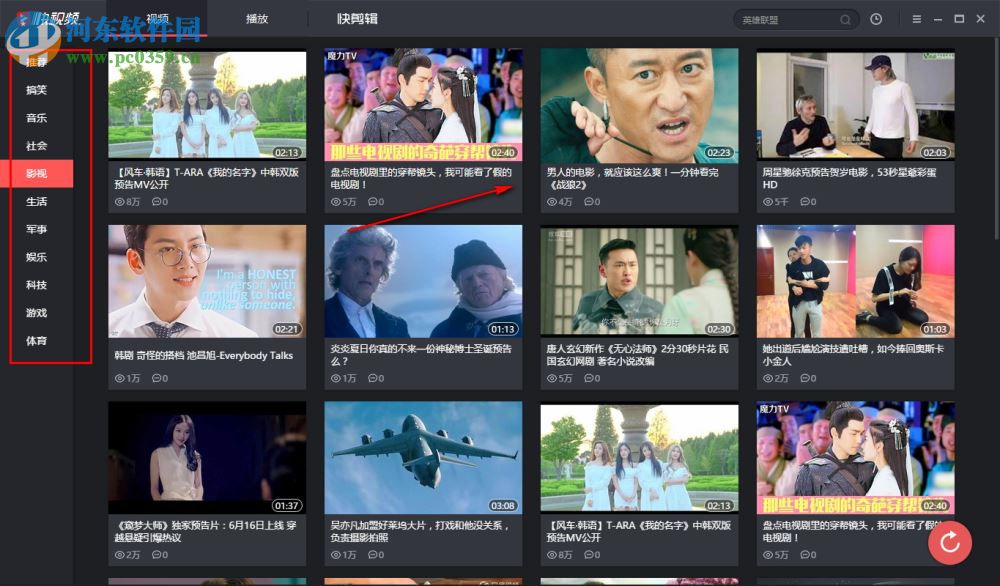
Task: Click the circular refresh button at bottom right
Action: click(x=950, y=542)
